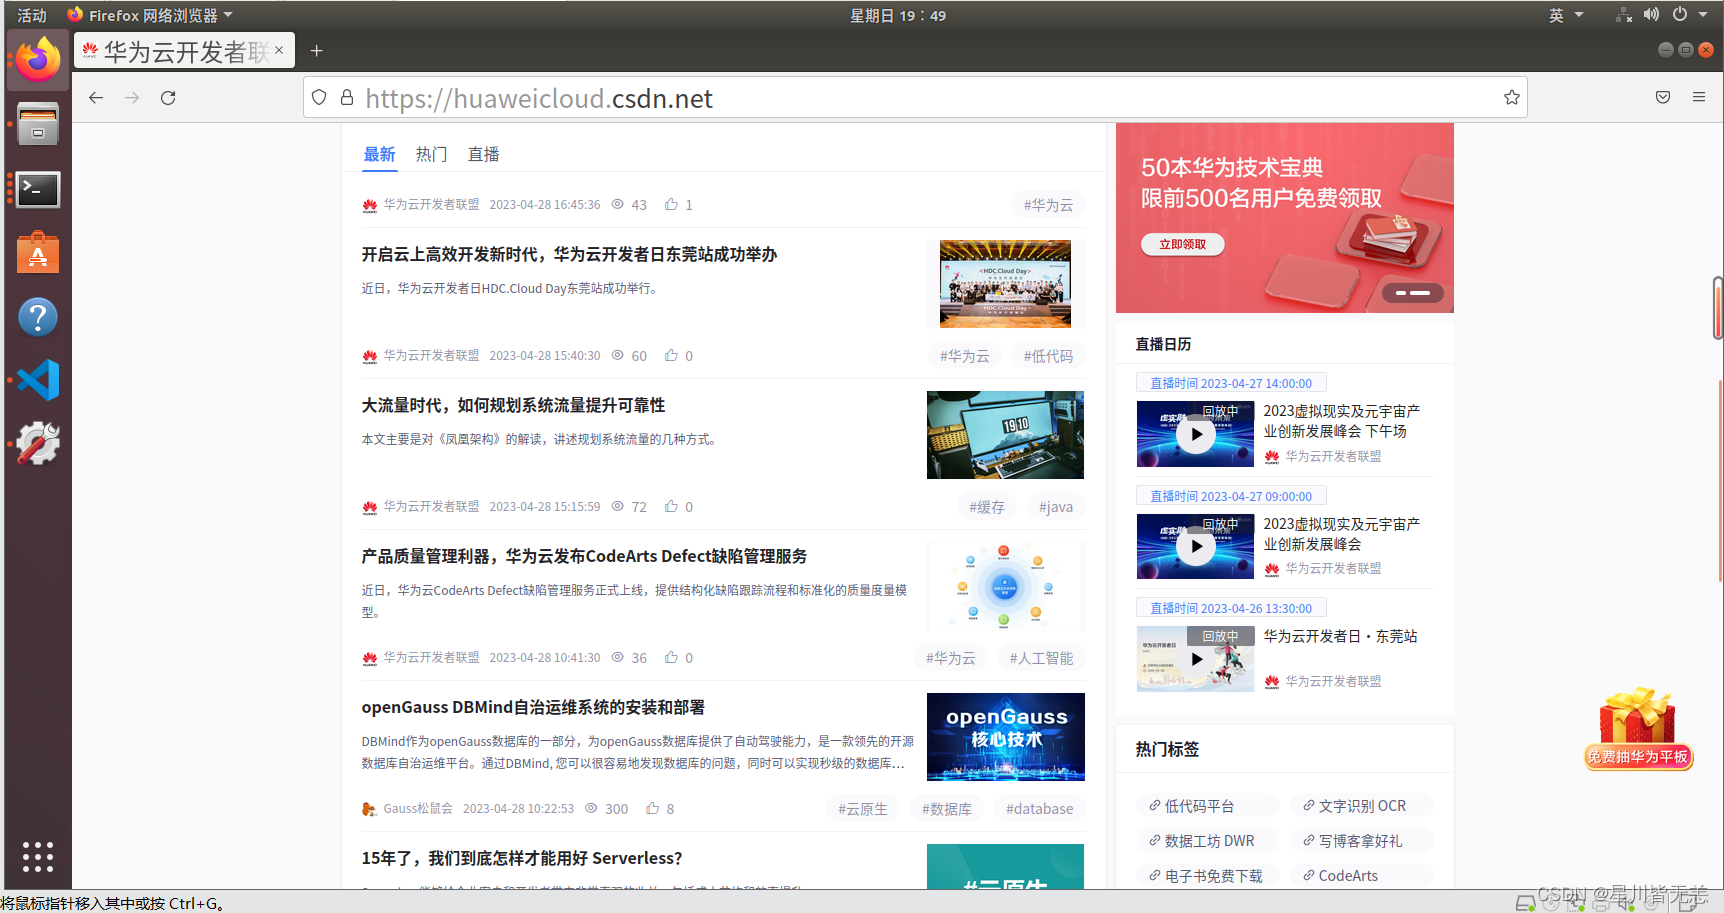This screenshot has width=1724, height=913.
Task: Open the power/system menu dropdown
Action: click(x=1688, y=15)
